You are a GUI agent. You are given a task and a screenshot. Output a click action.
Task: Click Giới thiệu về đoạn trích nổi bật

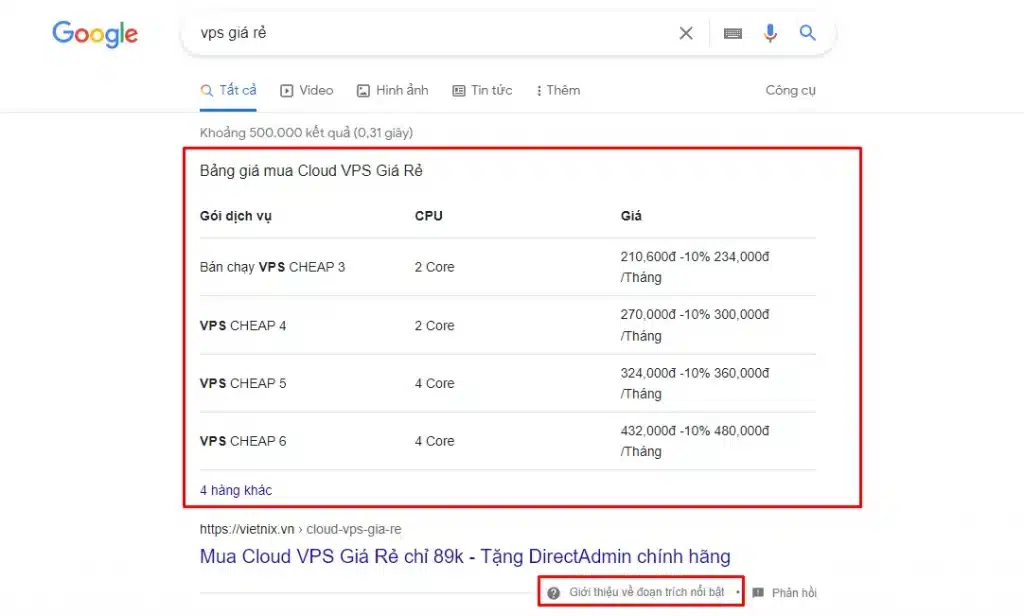646,593
